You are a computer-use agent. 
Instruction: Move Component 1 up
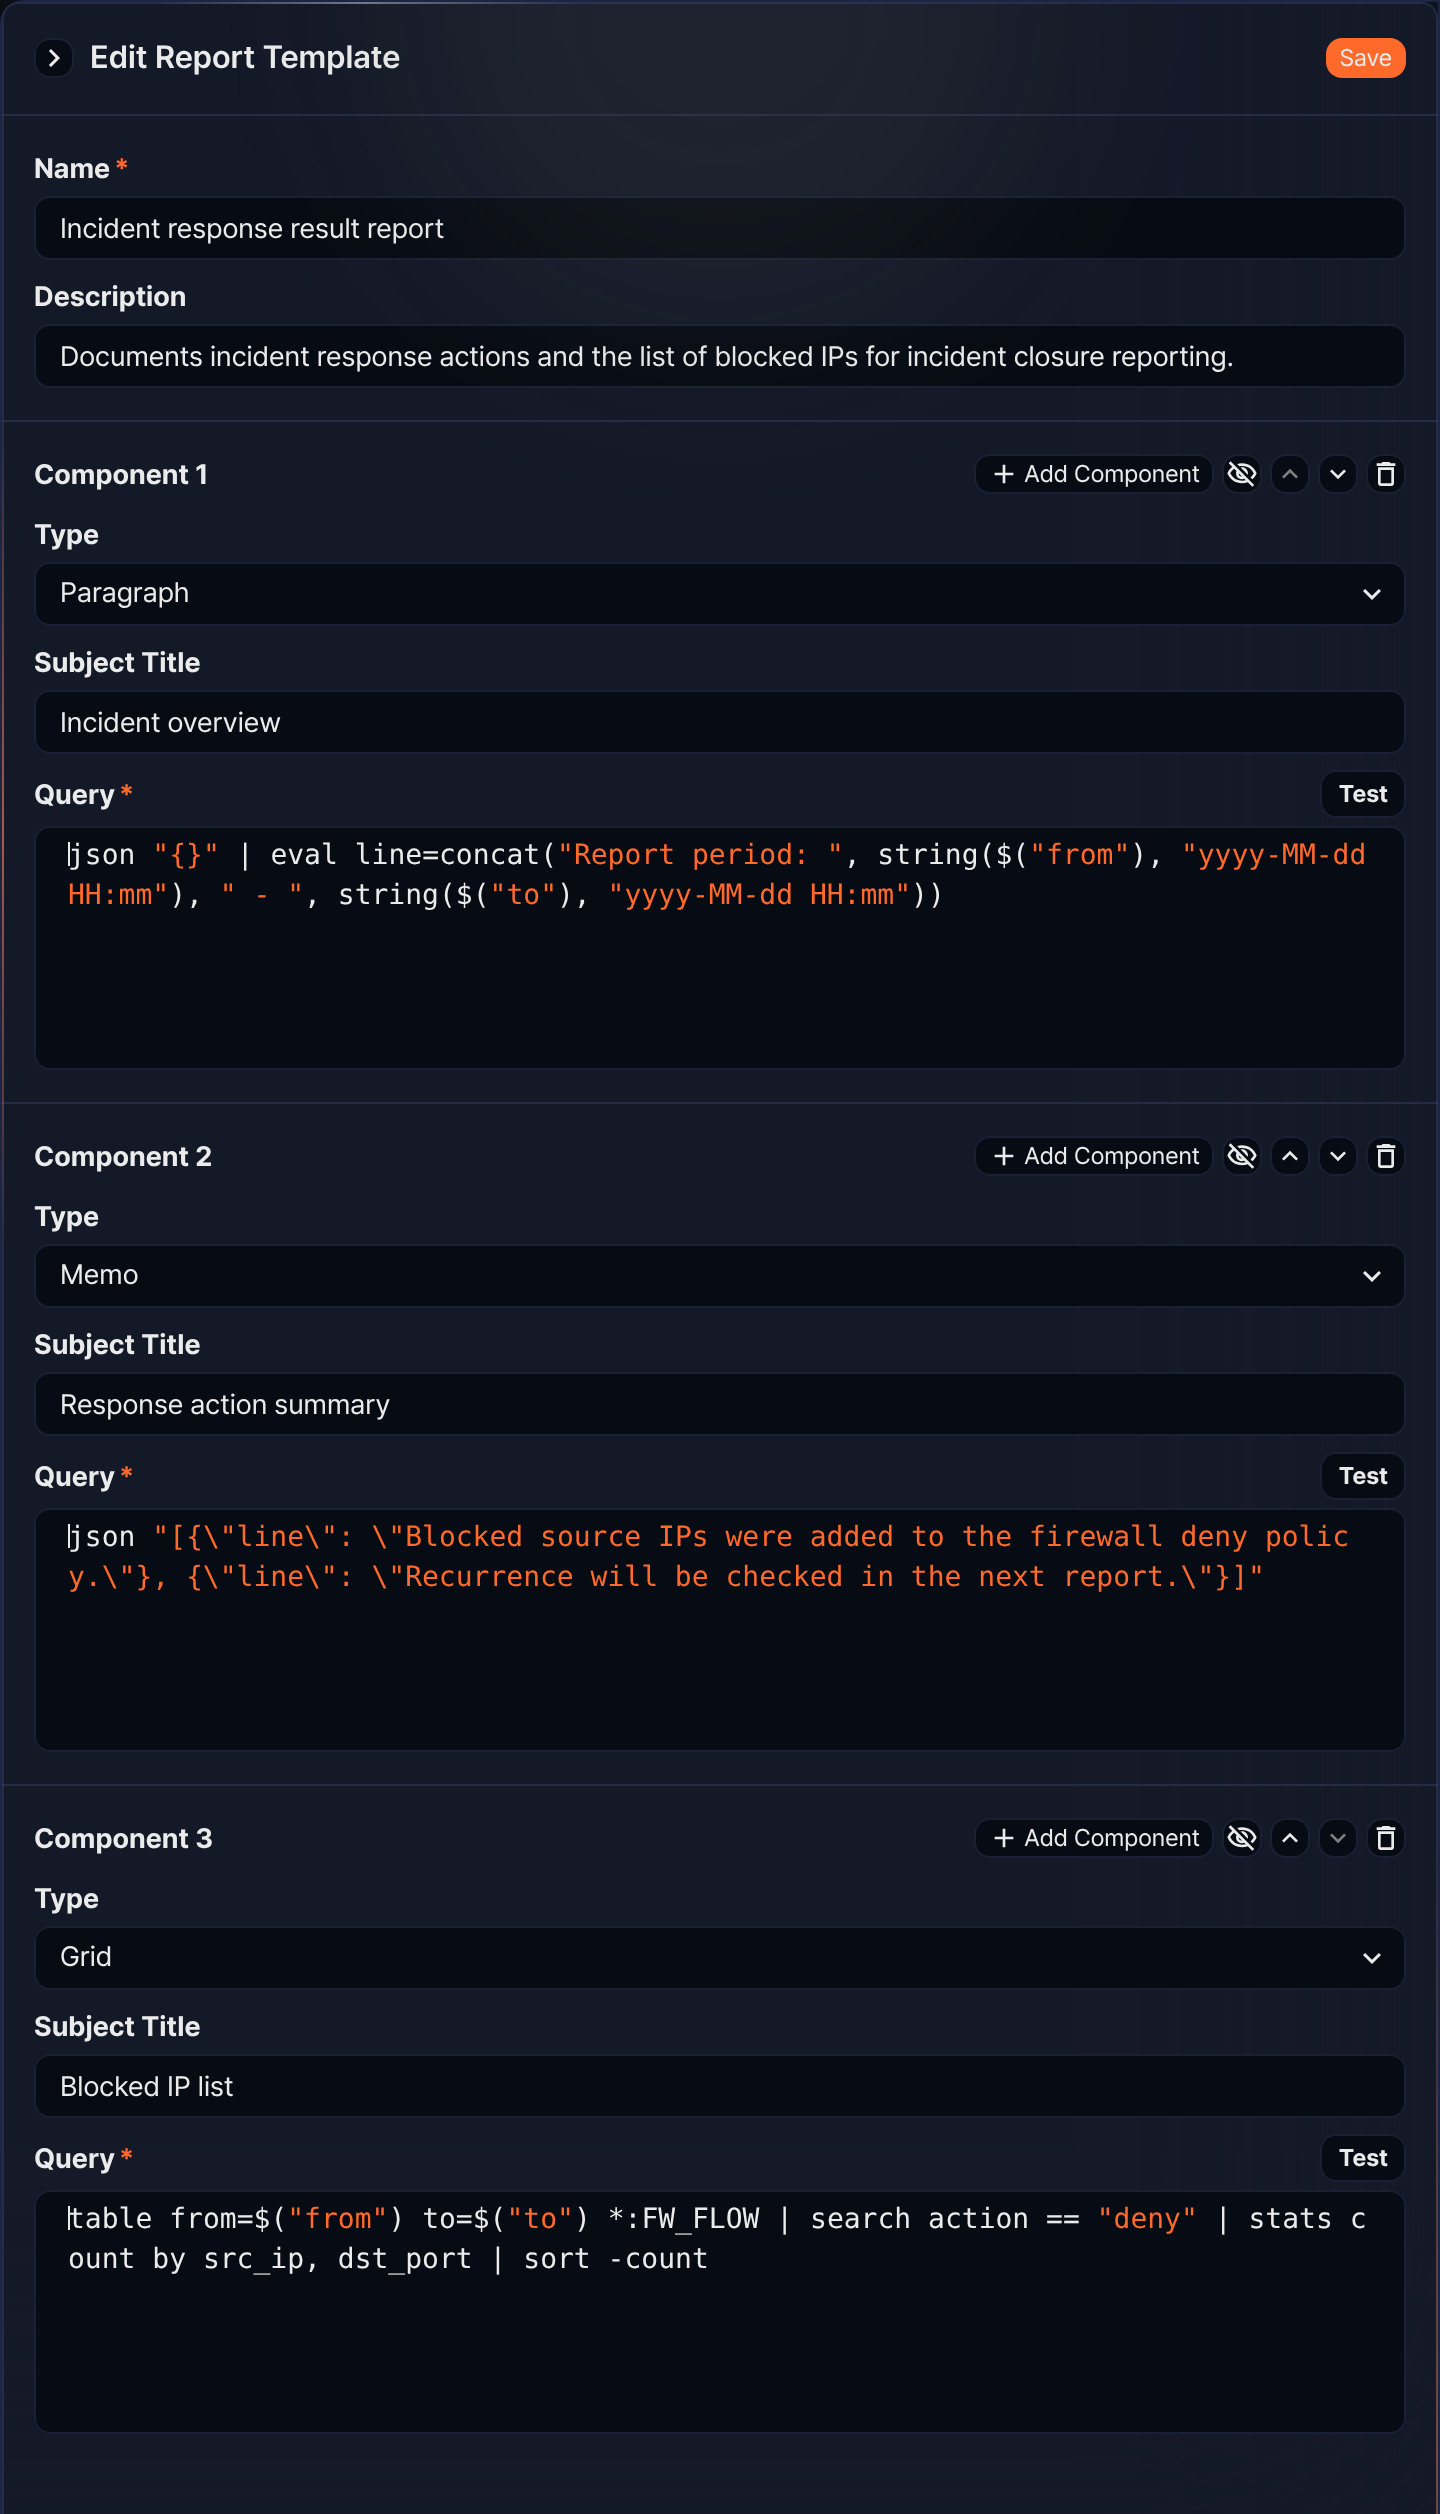click(x=1290, y=474)
